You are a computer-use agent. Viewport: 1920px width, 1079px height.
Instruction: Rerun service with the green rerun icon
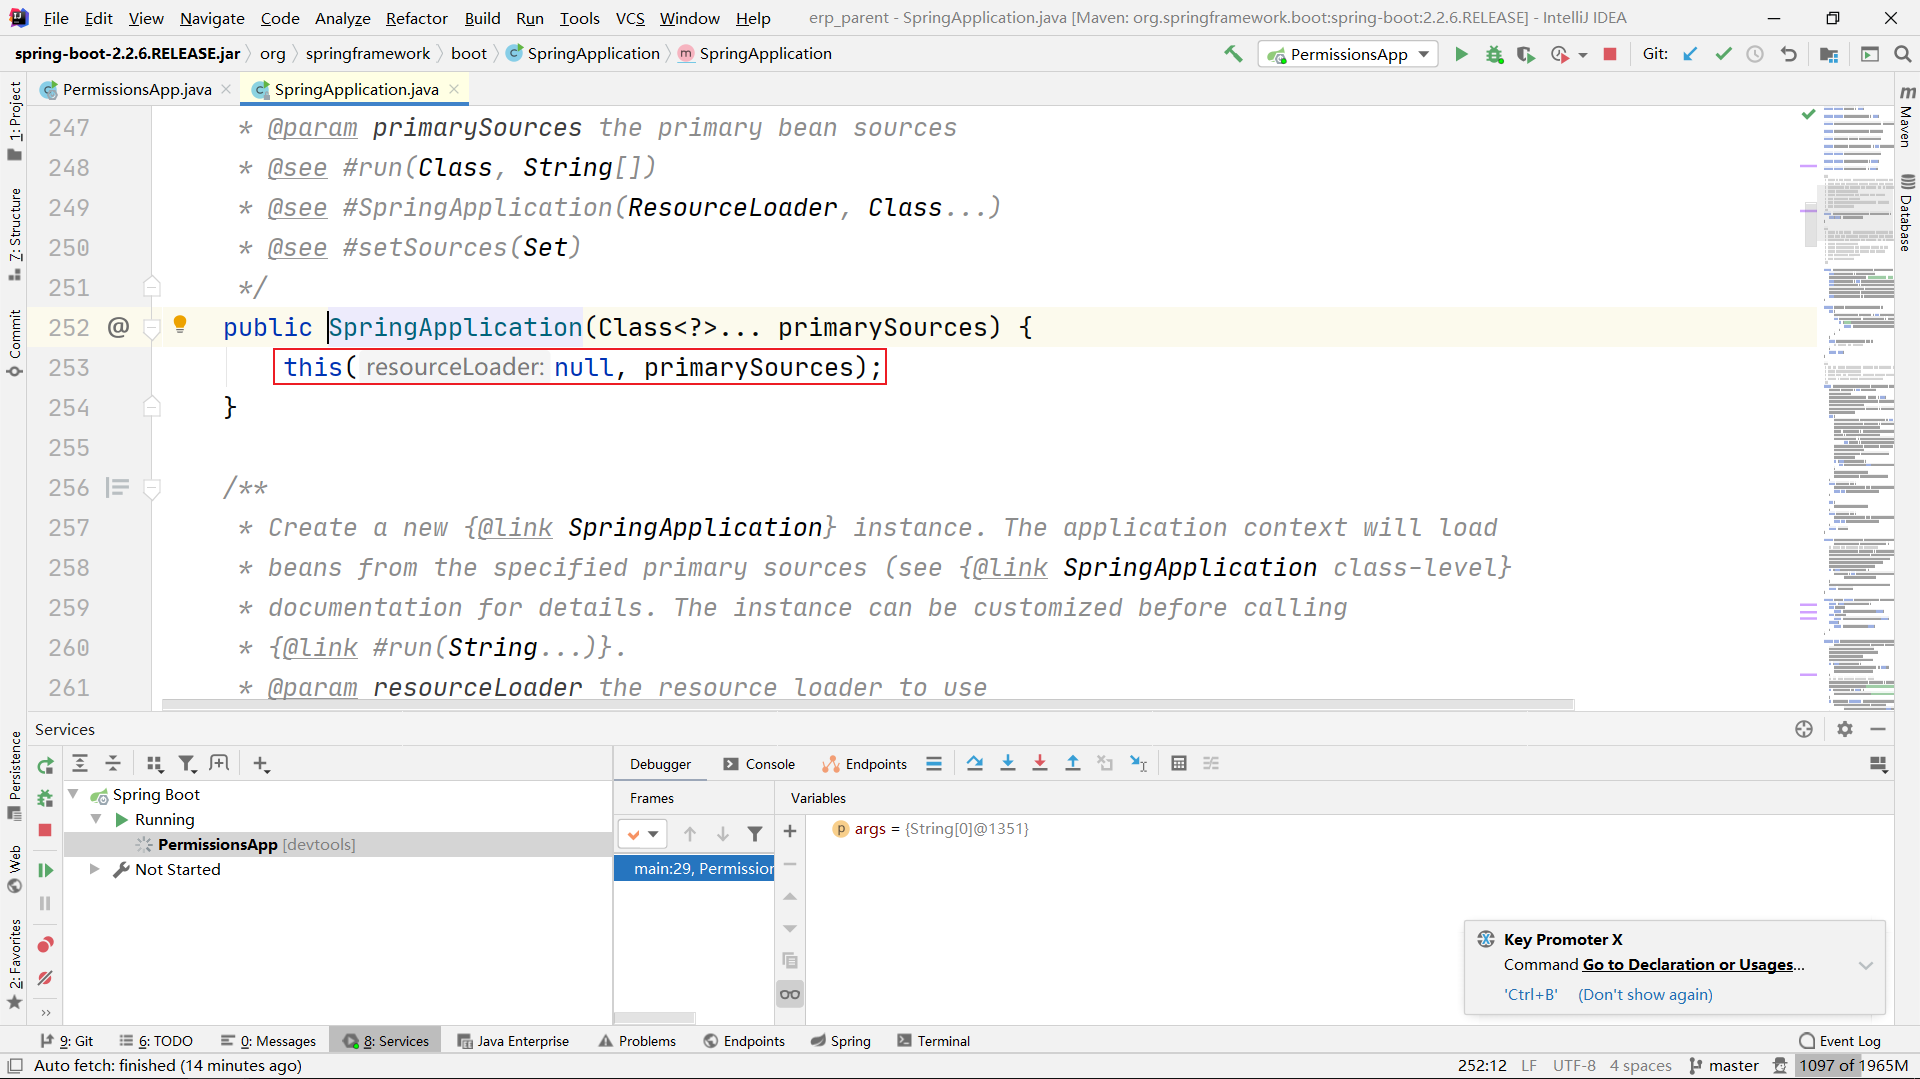click(x=45, y=766)
